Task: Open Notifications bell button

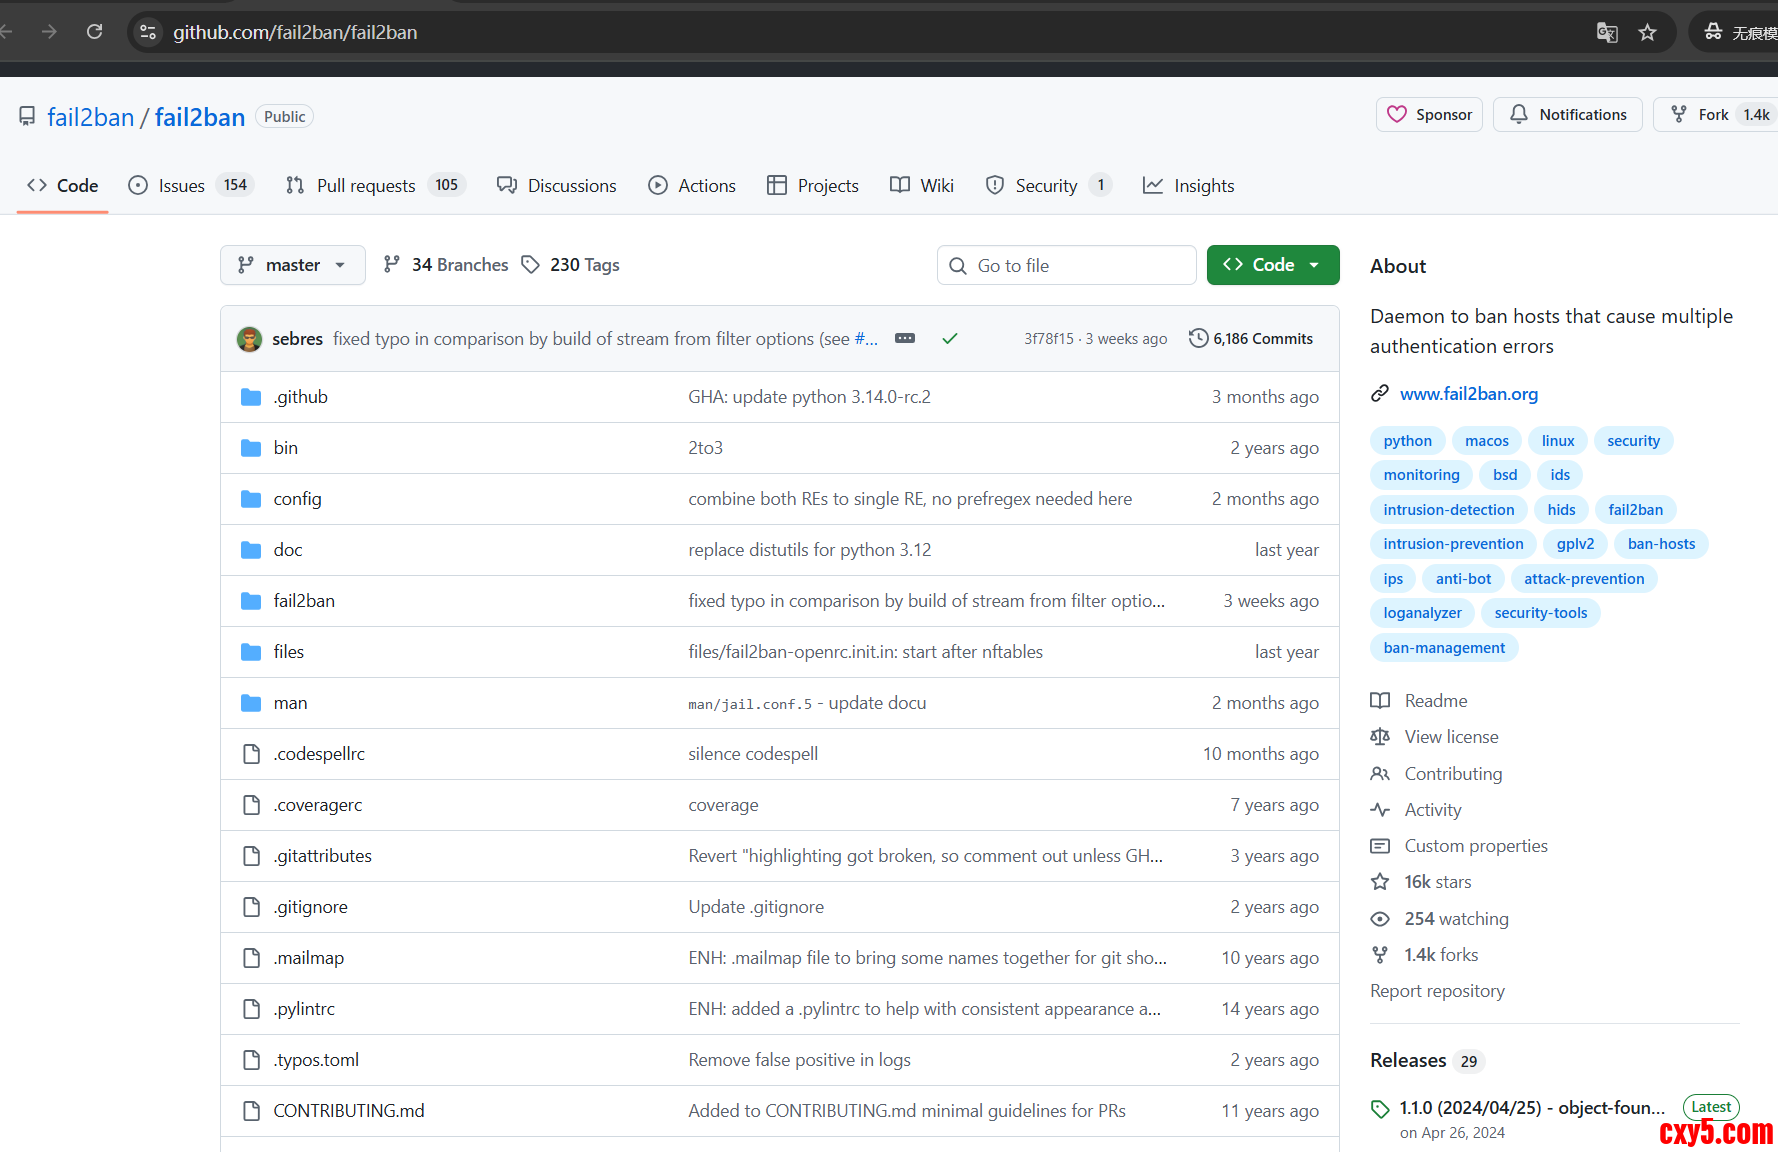Action: click(x=1567, y=115)
